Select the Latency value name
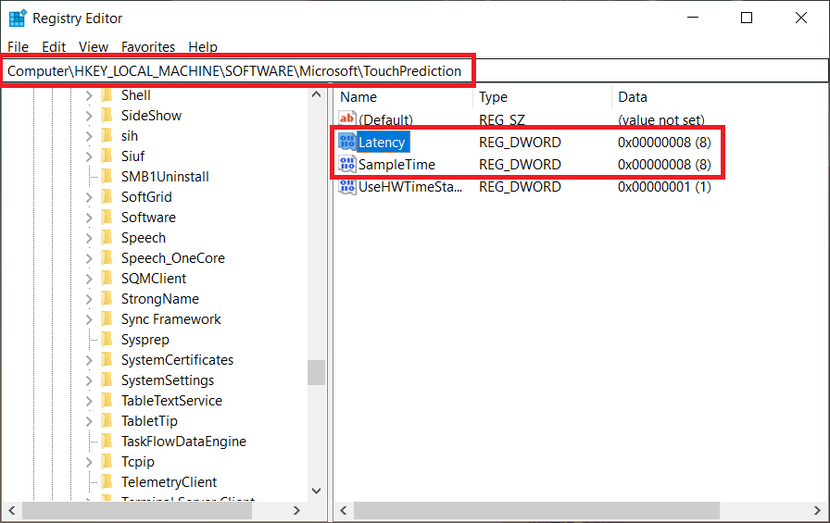This screenshot has height=523, width=830. [382, 142]
